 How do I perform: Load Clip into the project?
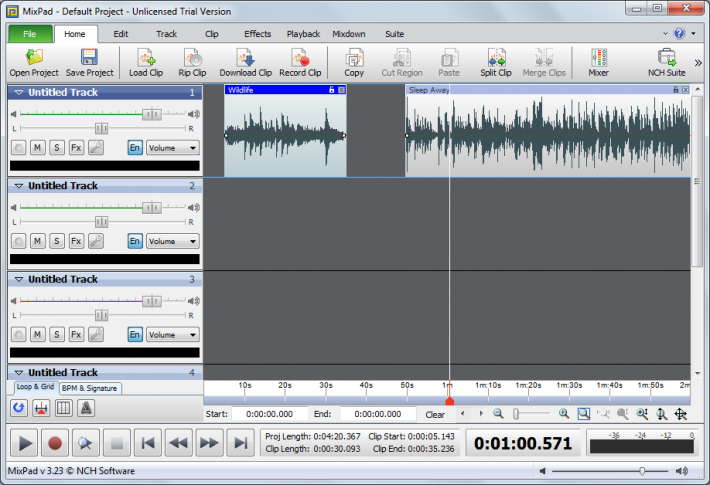[x=146, y=62]
